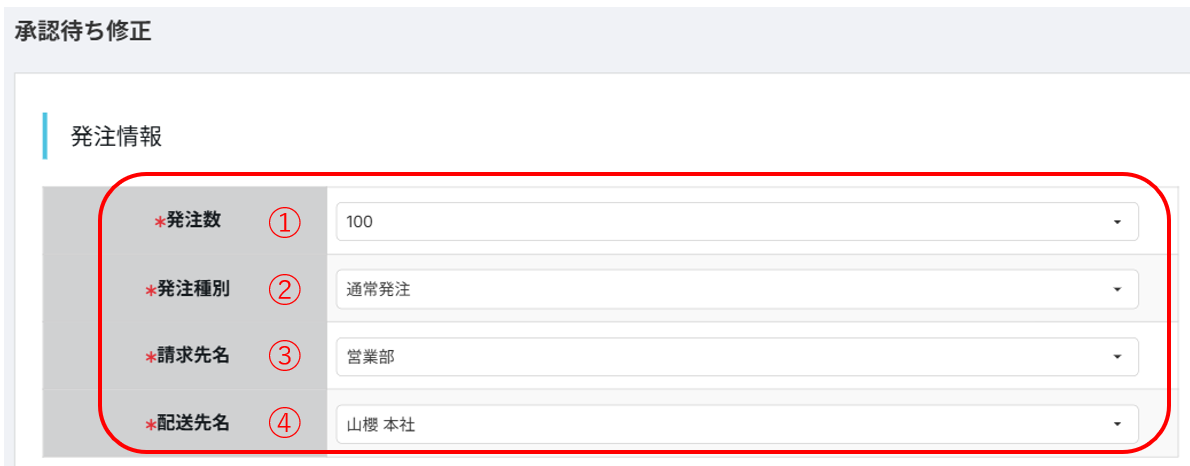Click the caret arrow in the 発注種別 field

pyautogui.click(x=1117, y=290)
